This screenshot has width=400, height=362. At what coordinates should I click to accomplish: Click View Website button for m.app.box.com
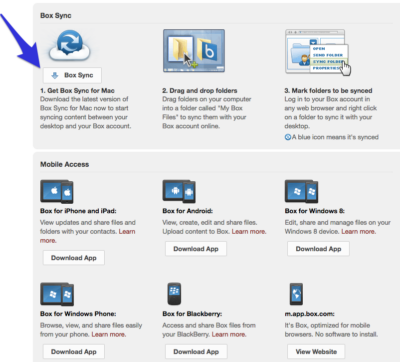pos(316,352)
